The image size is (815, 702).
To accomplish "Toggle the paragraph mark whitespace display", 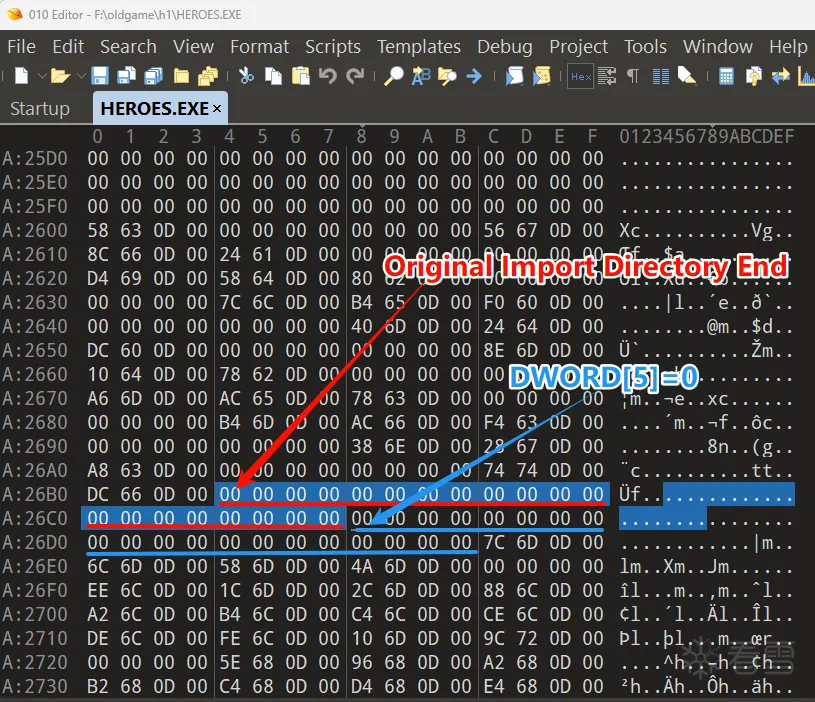I will (633, 76).
